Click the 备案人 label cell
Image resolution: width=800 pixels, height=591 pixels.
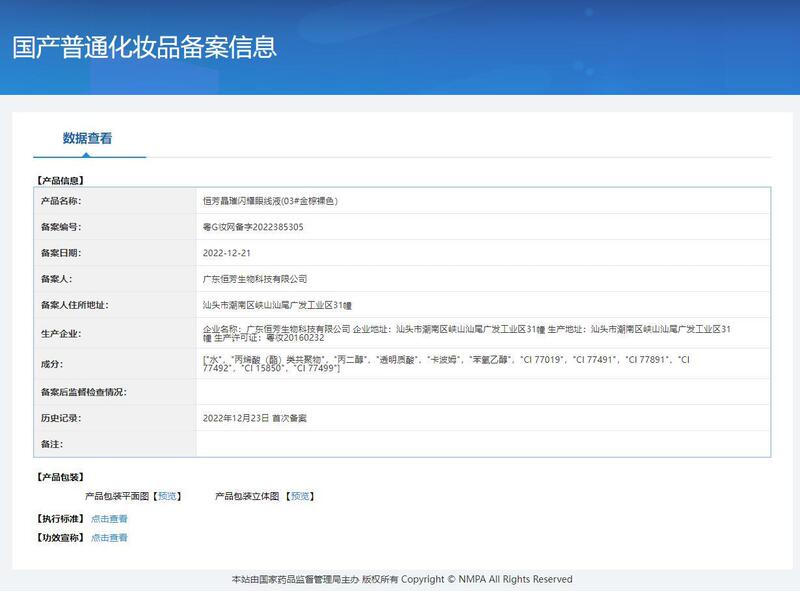[x=115, y=279]
